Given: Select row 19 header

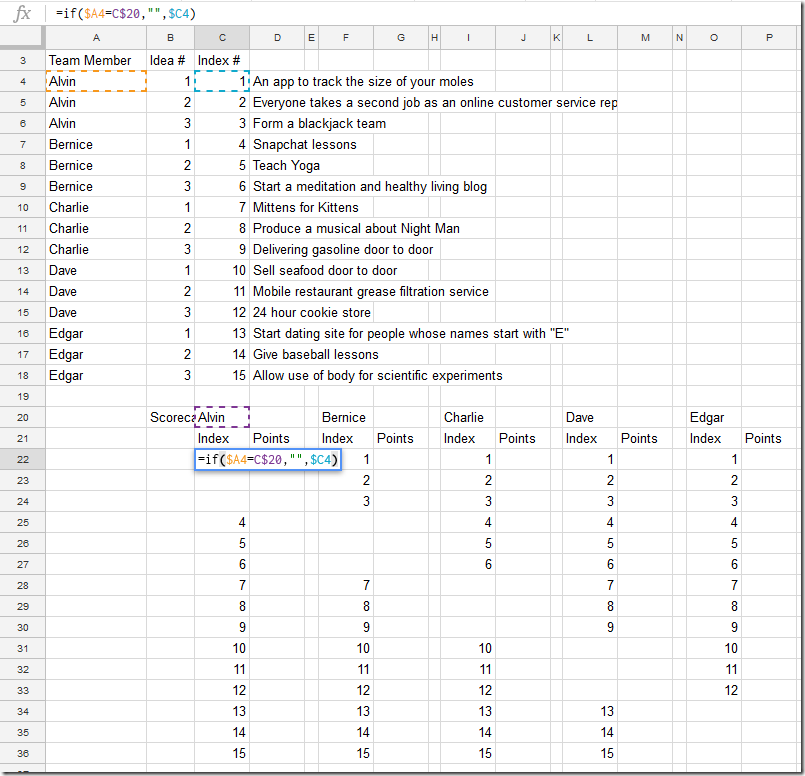Looking at the screenshot, I should coord(23,397).
